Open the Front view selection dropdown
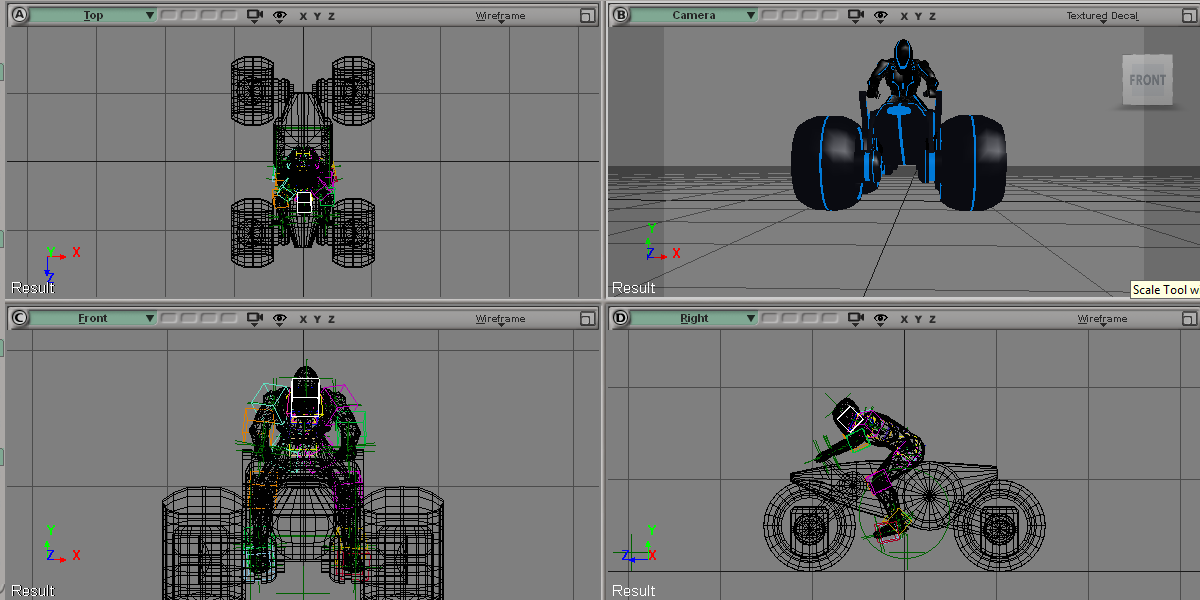The height and width of the screenshot is (600, 1200). (x=94, y=319)
